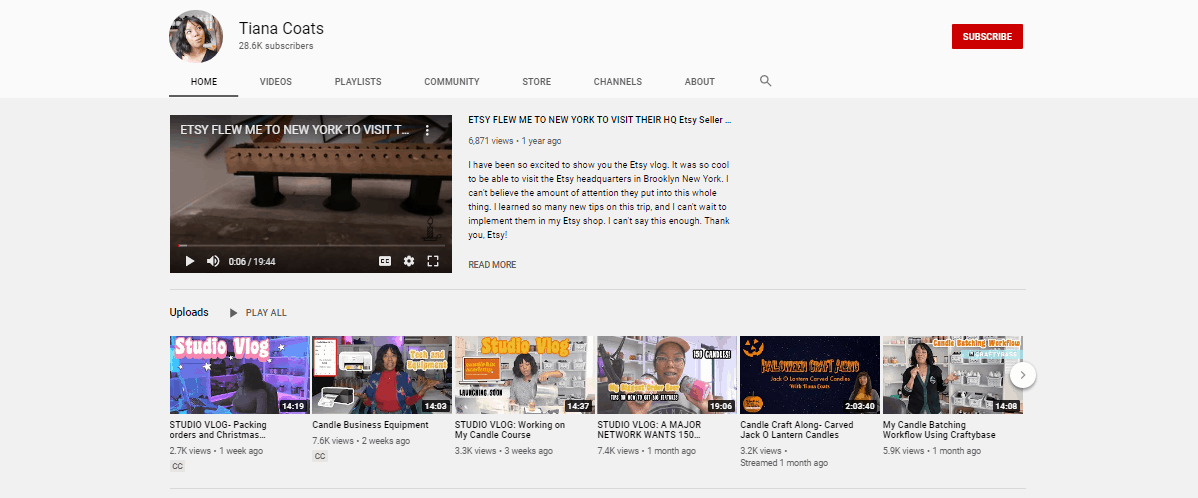Show the About tab
The image size is (1198, 498).
tap(700, 82)
